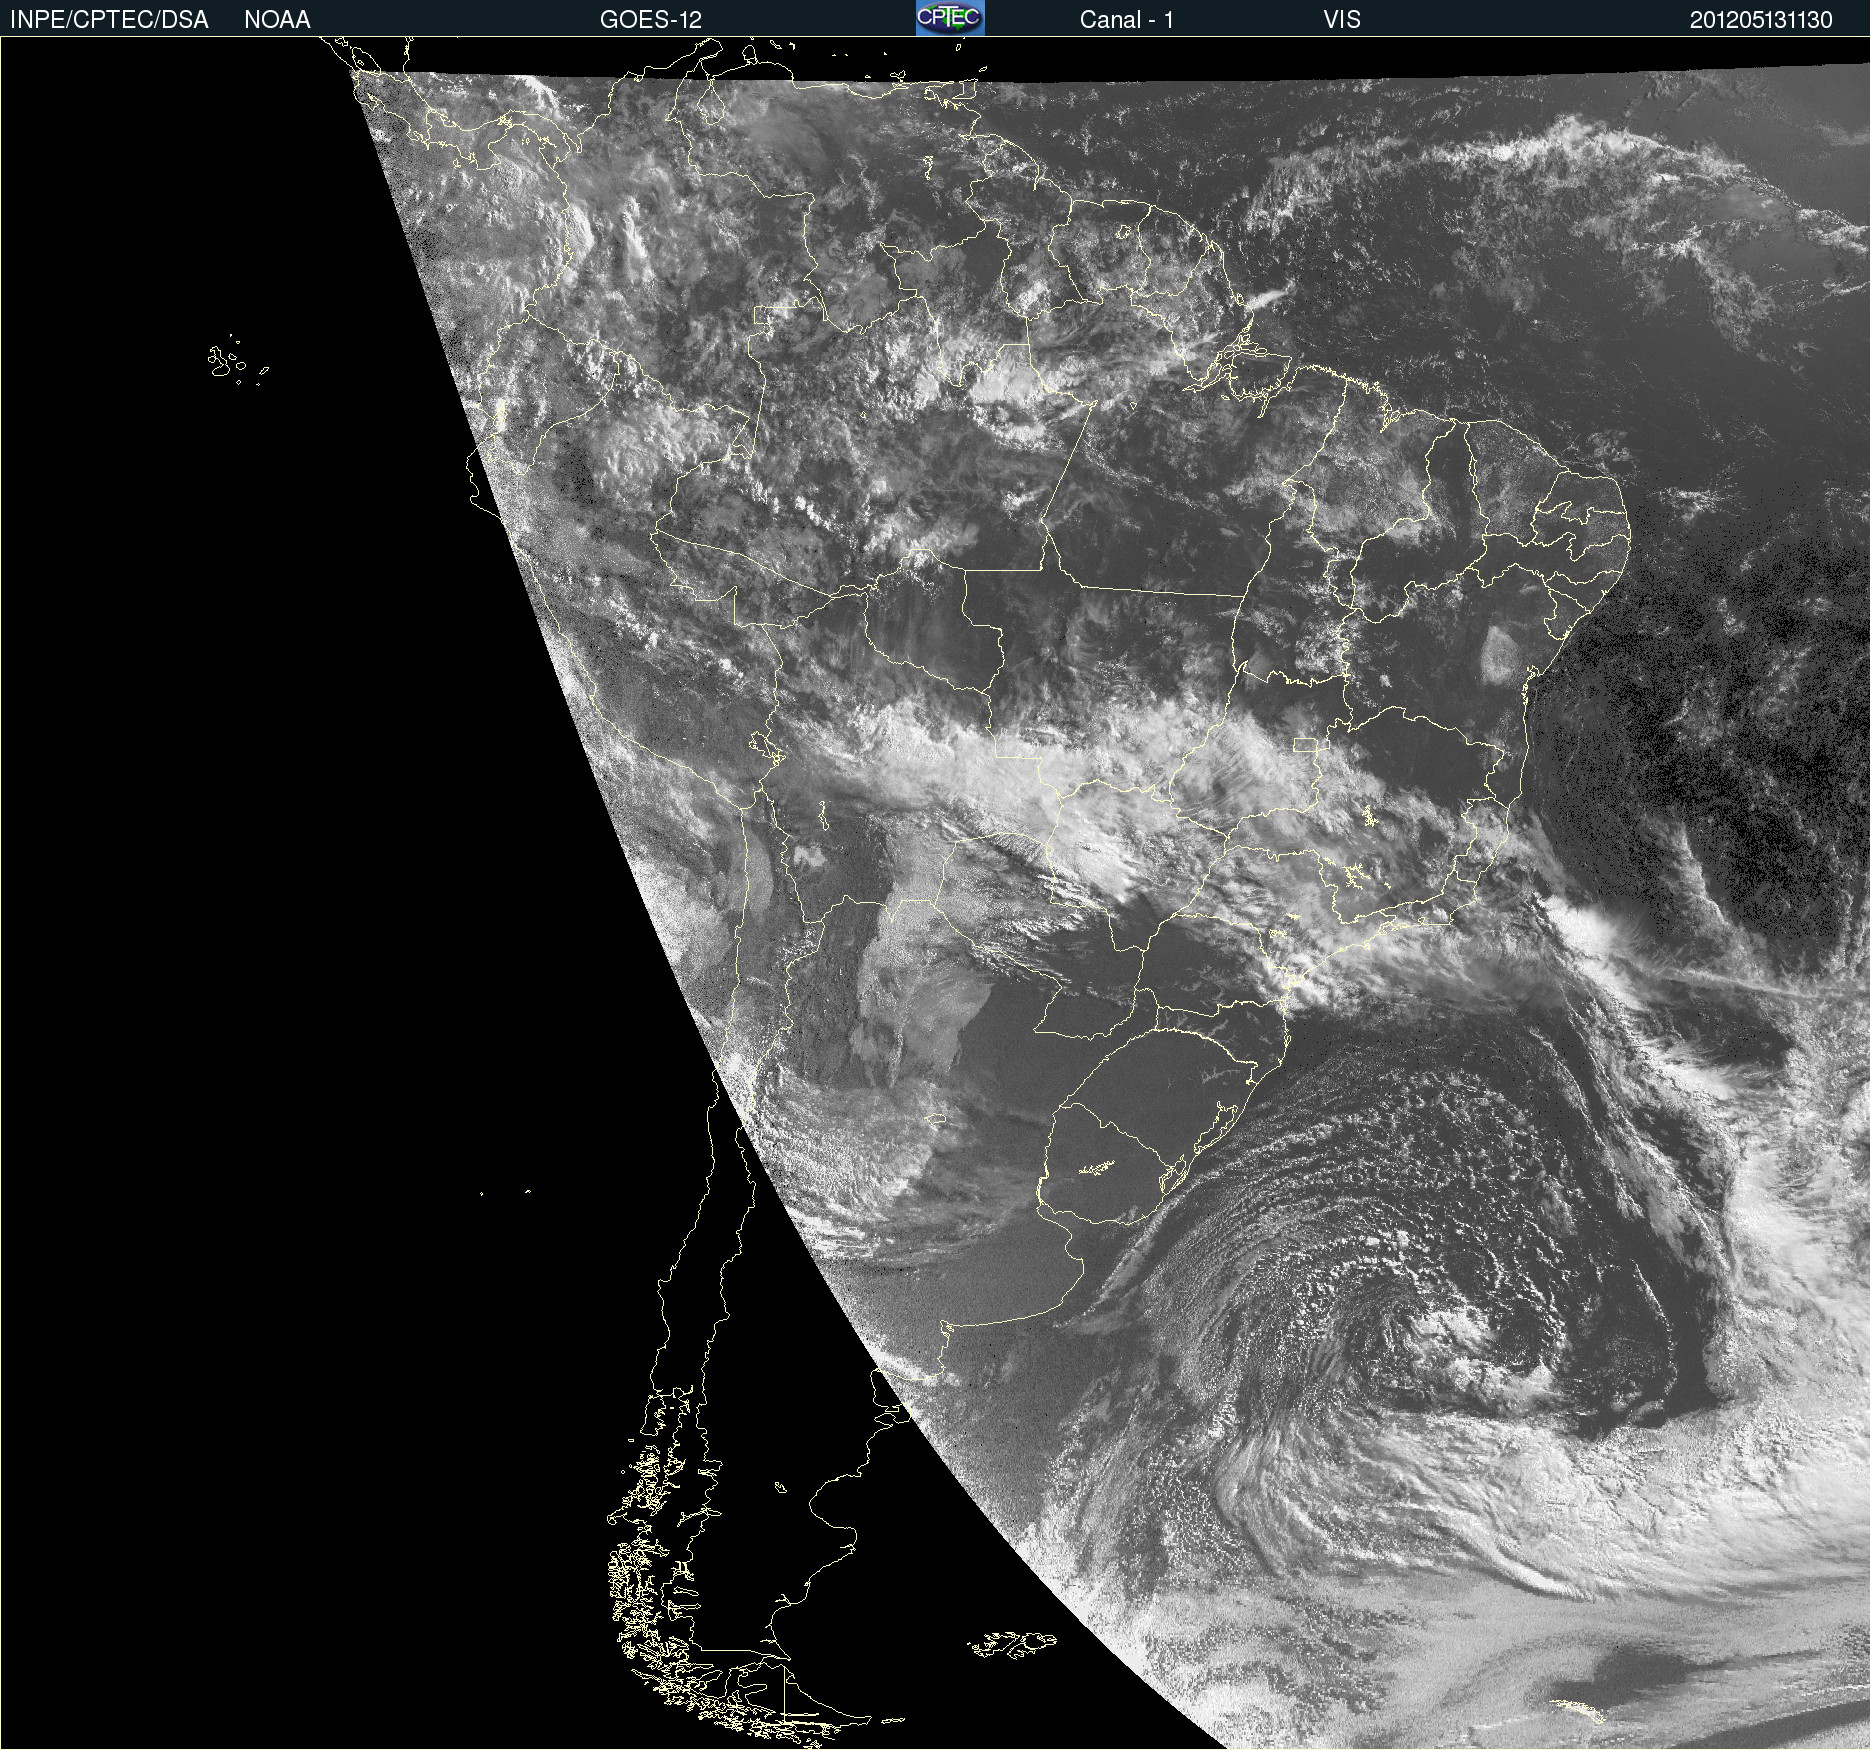Click the 201205131130 timestamp
Image resolution: width=1870 pixels, height=1750 pixels.
coord(1761,20)
